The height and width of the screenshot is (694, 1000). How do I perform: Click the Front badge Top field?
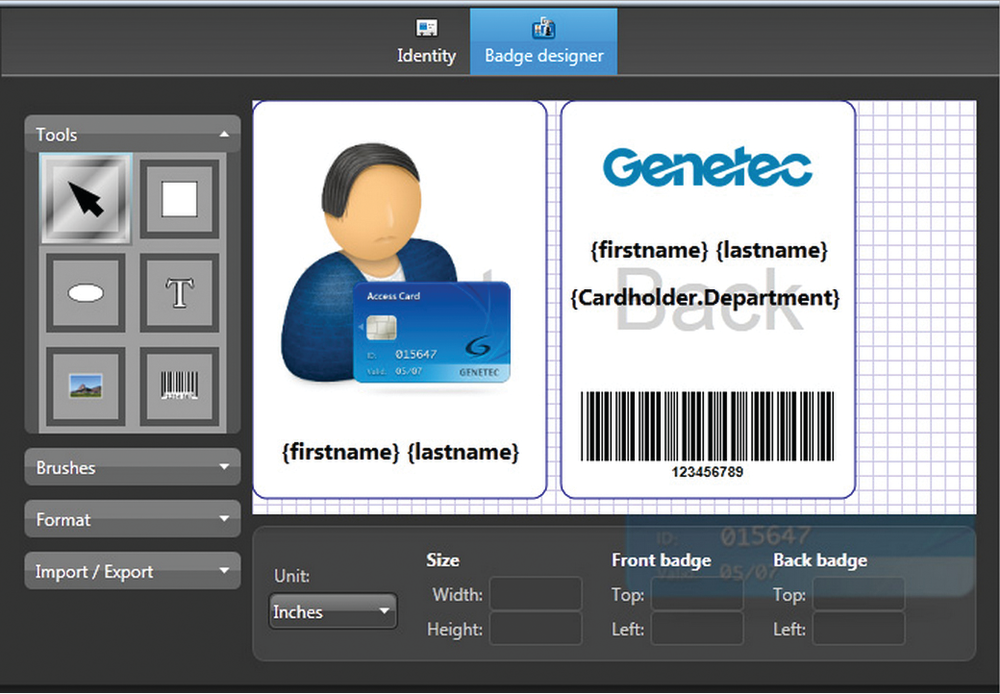point(697,594)
